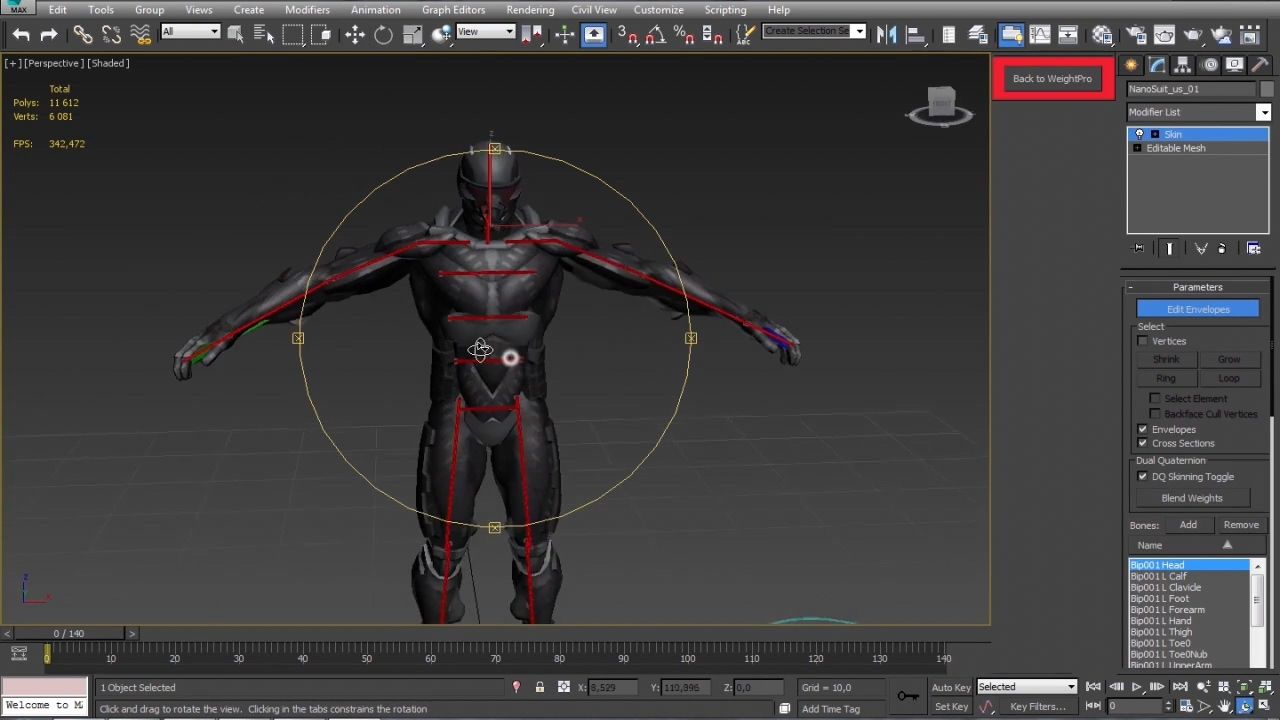Click the Undo arrow icon
Viewport: 1280px width, 720px height.
[21, 35]
